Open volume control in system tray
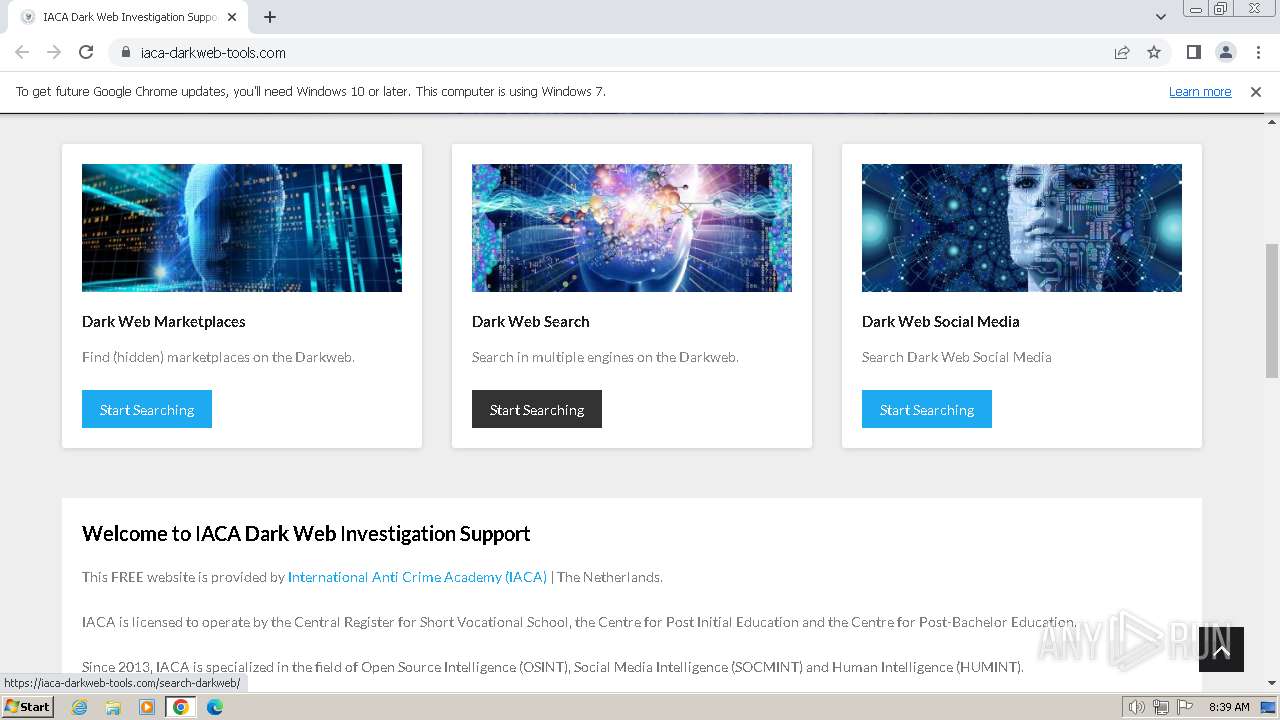The height and width of the screenshot is (720, 1280). click(x=1137, y=707)
